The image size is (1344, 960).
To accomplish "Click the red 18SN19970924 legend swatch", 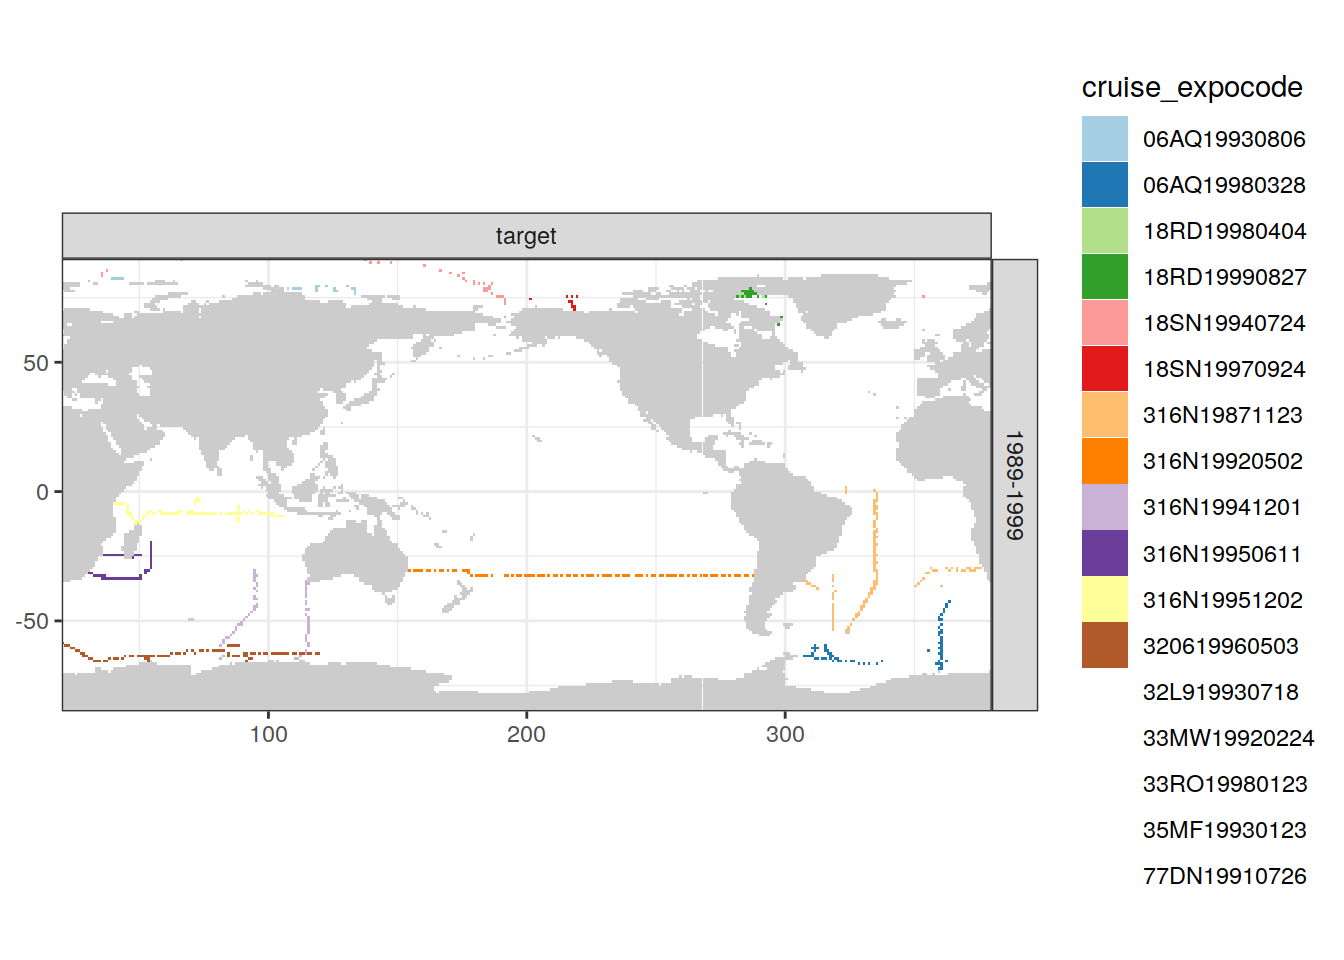I will (x=1104, y=369).
